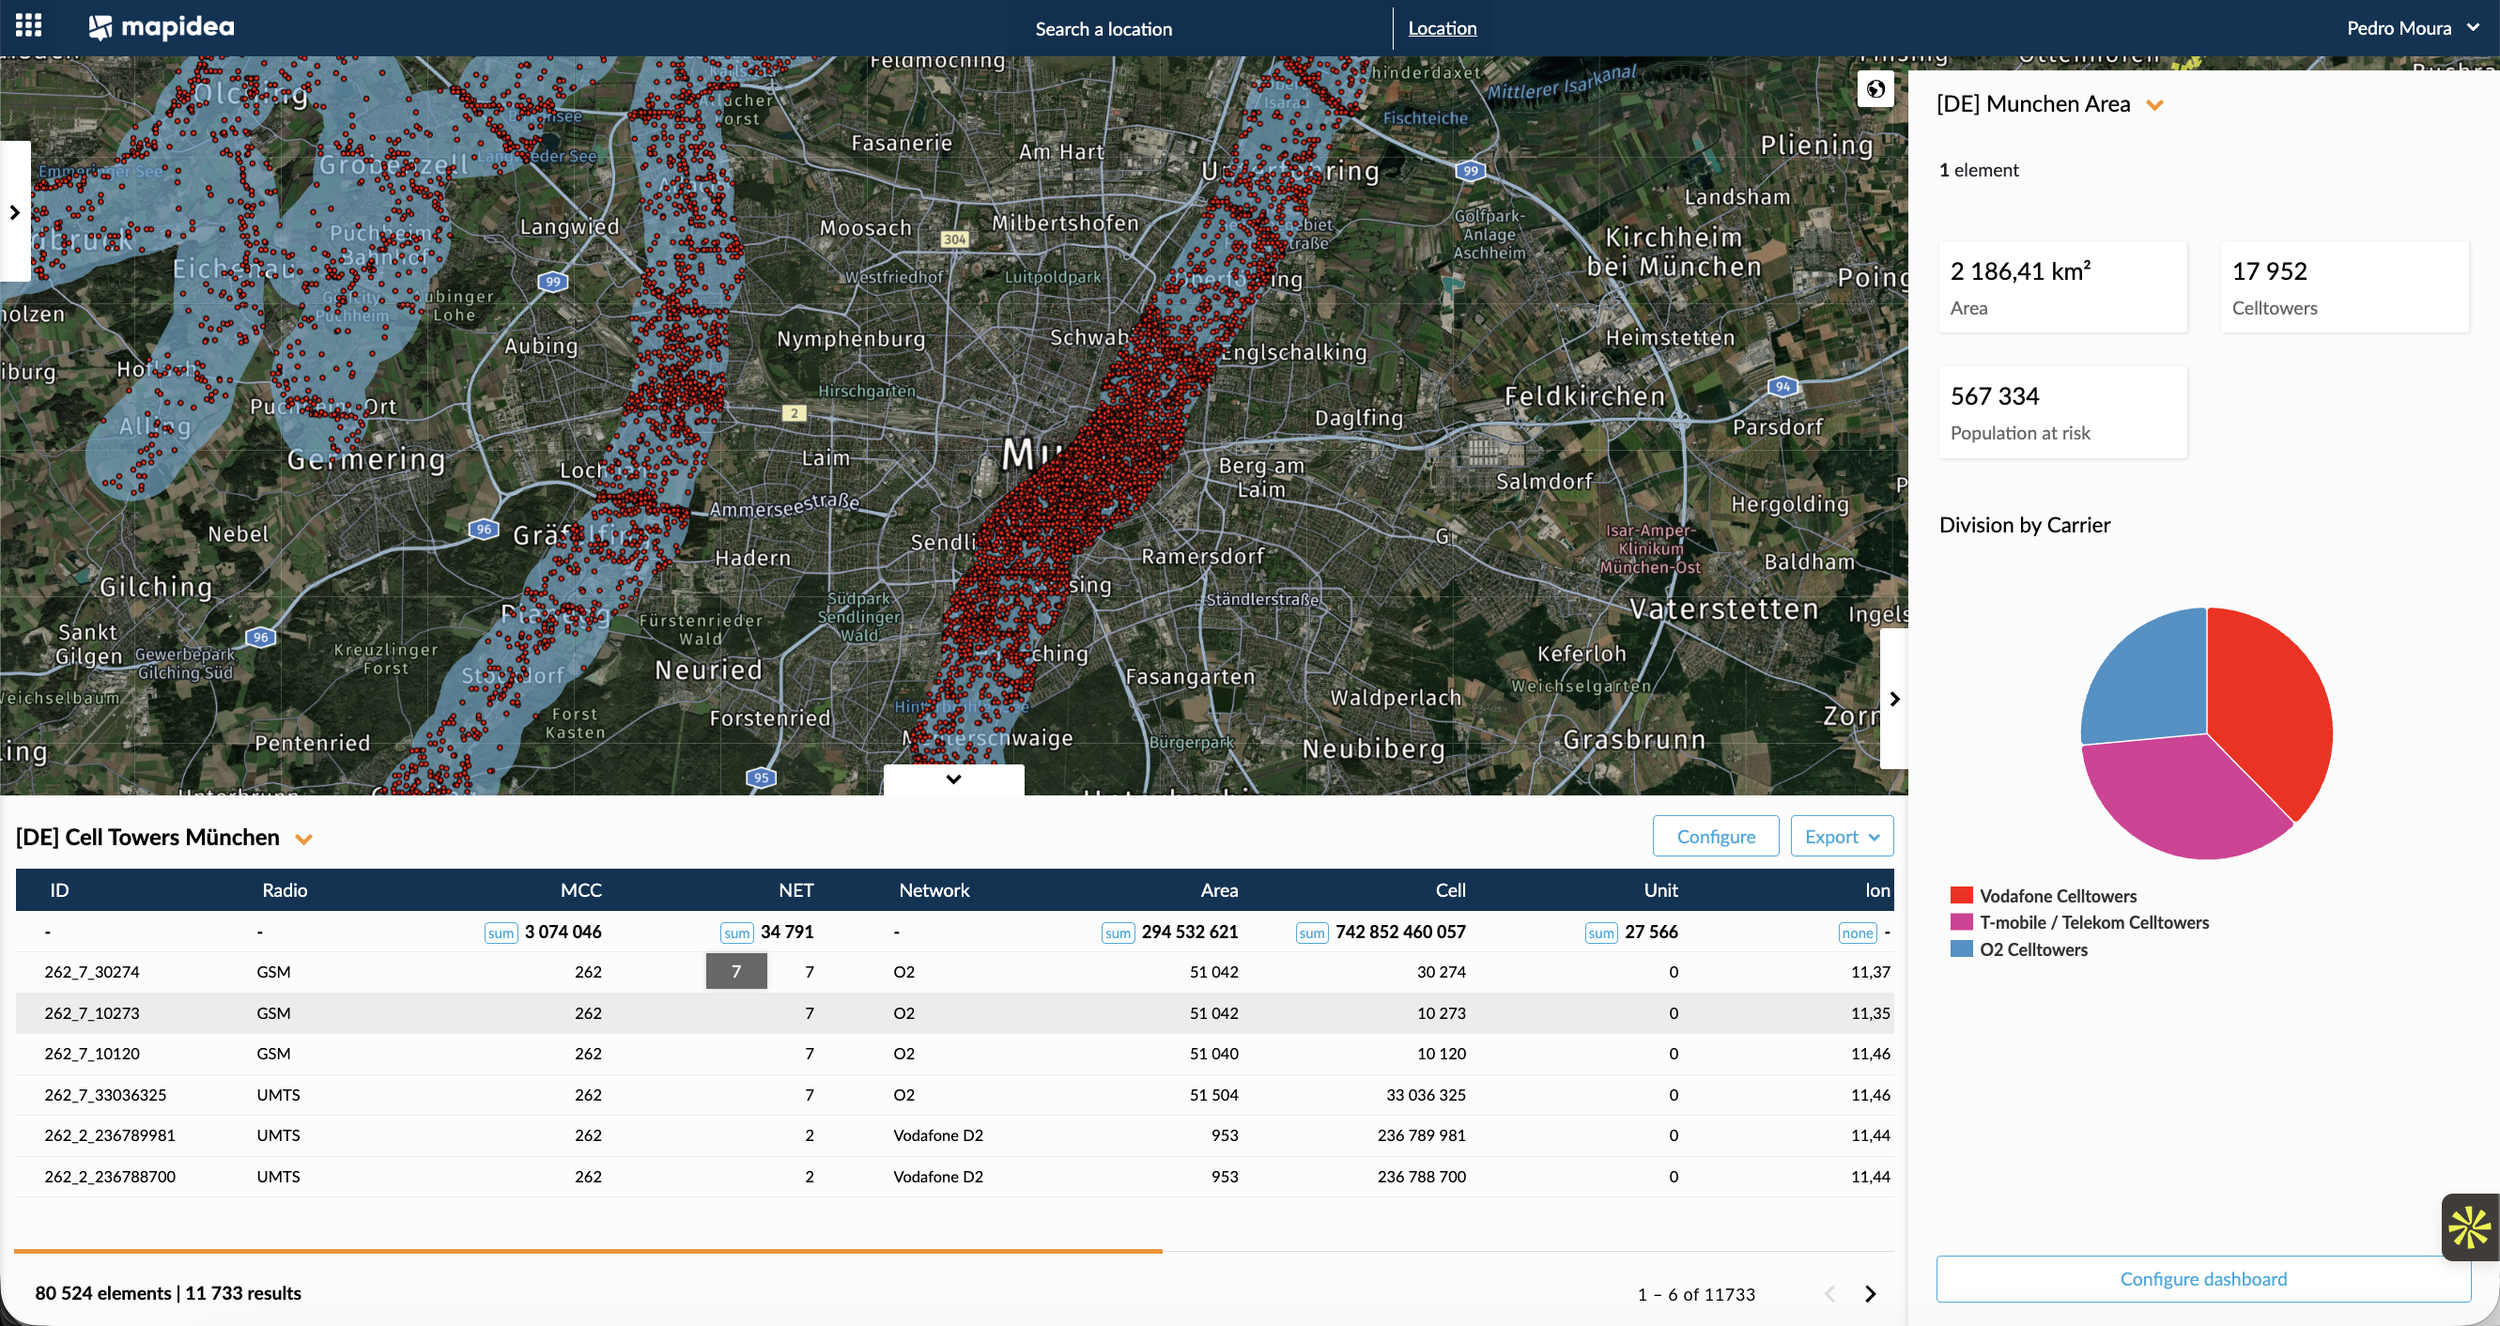
Task: Expand the [DE] Munchen Area dropdown
Action: click(2155, 105)
